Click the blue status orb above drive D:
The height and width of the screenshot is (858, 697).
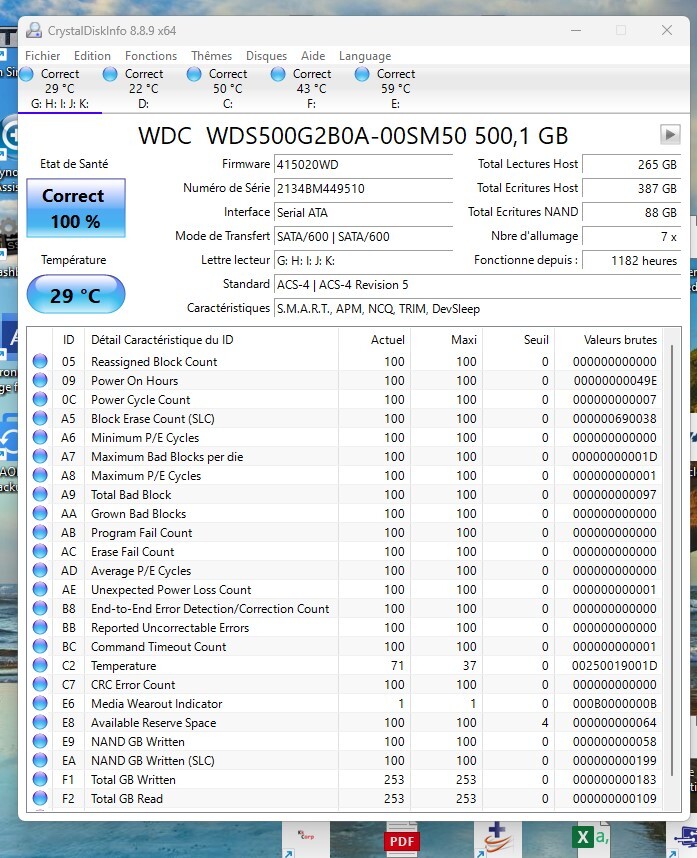click(x=110, y=74)
